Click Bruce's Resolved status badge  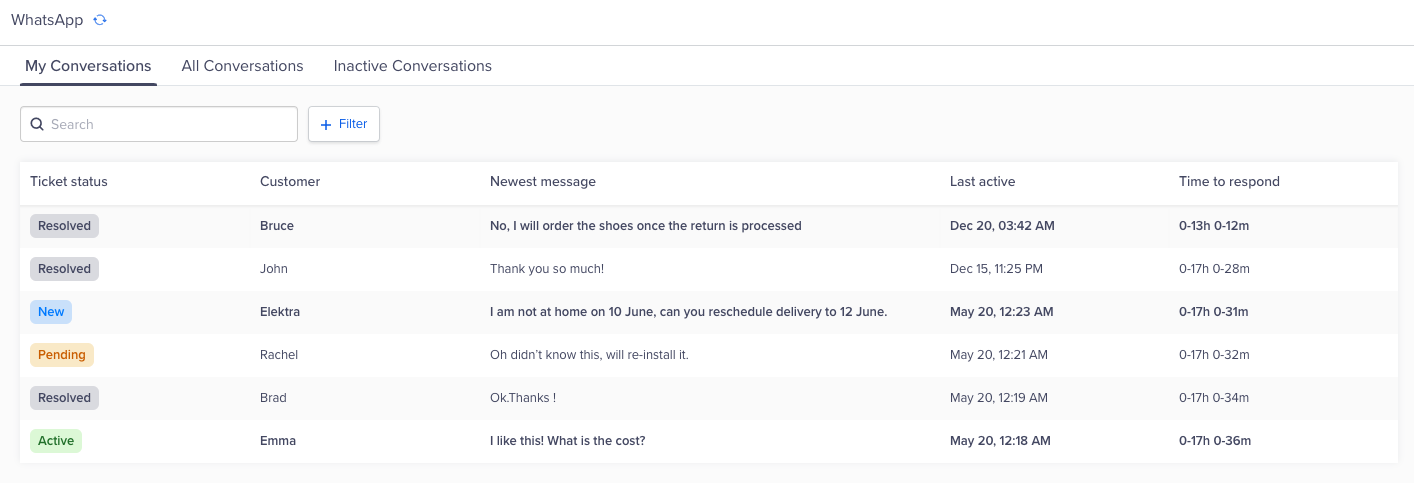64,226
